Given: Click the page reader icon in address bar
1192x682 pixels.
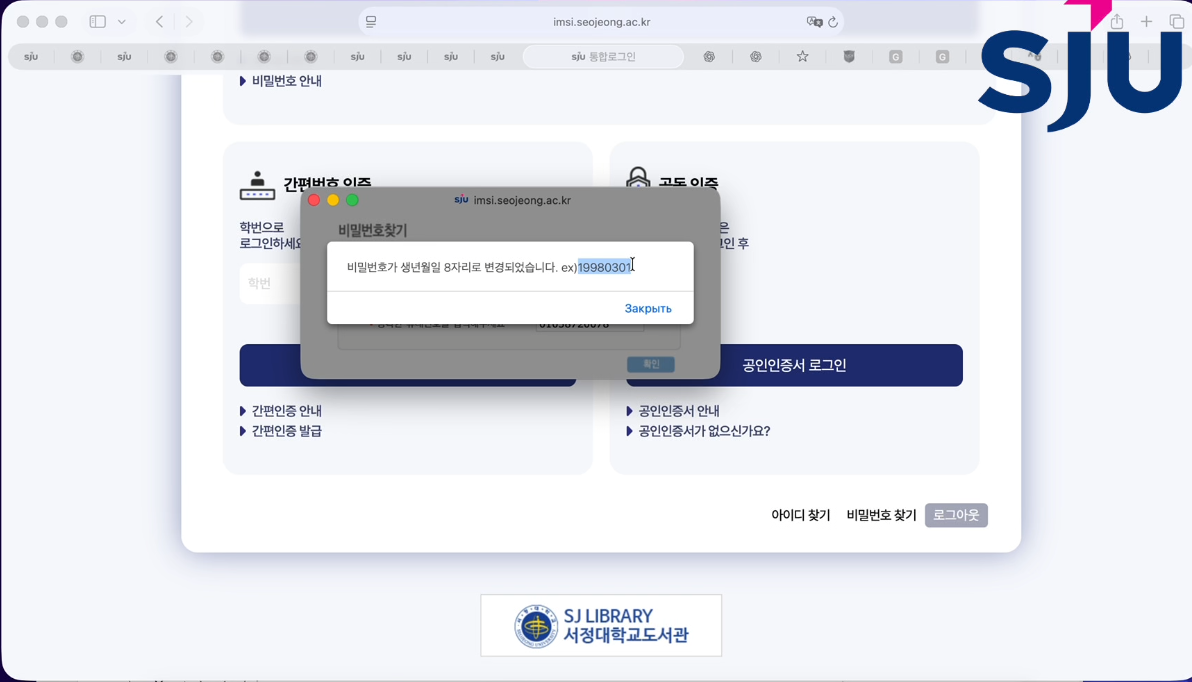Looking at the screenshot, I should 371,21.
